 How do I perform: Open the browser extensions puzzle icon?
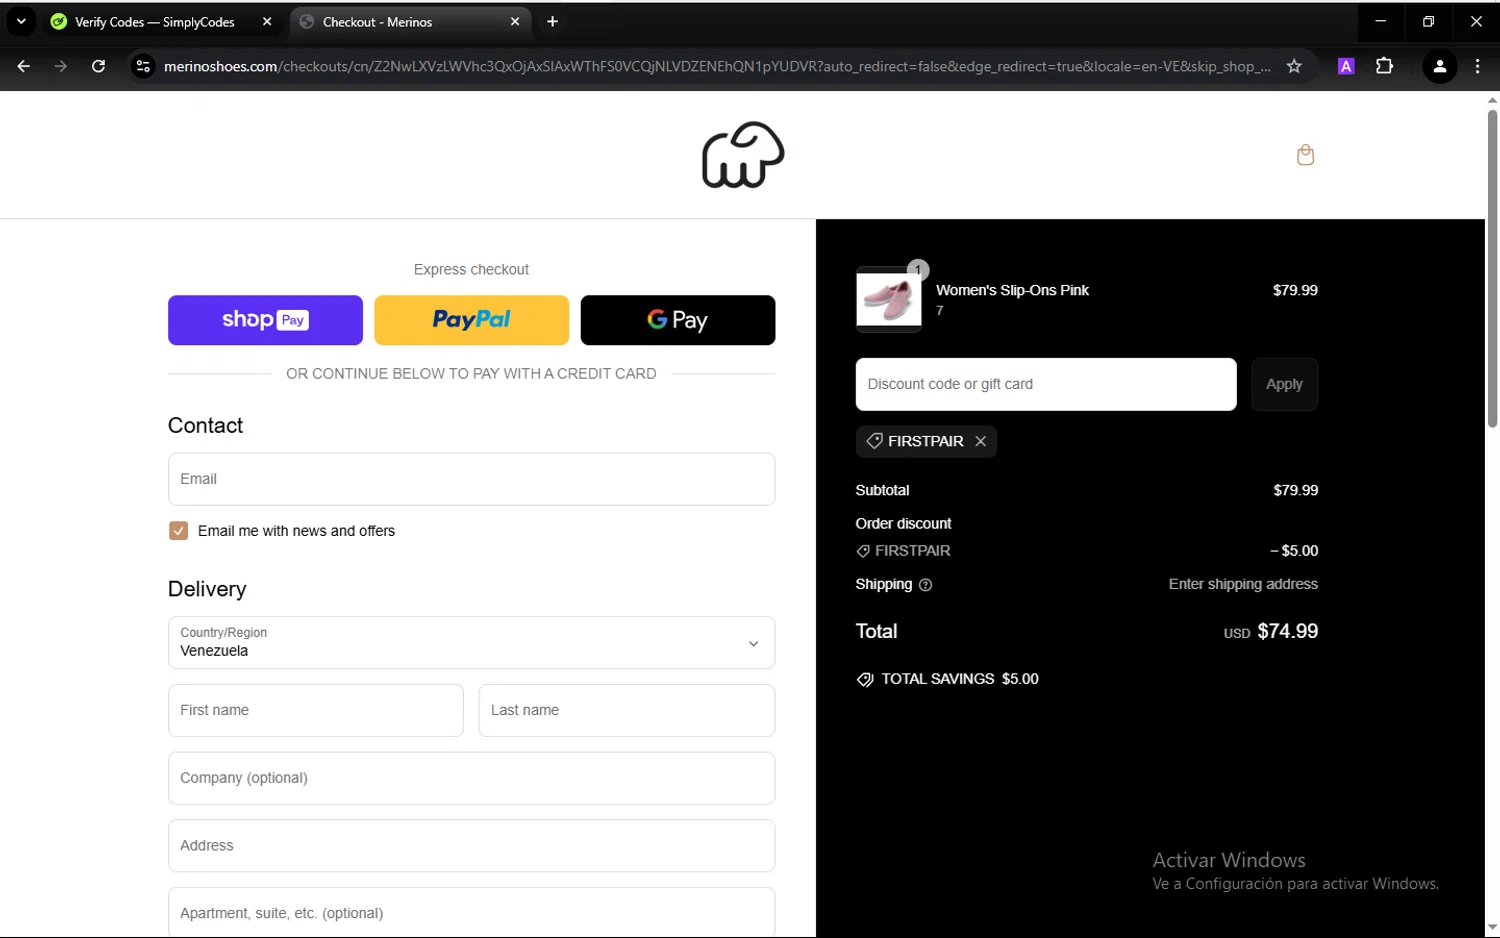tap(1384, 66)
